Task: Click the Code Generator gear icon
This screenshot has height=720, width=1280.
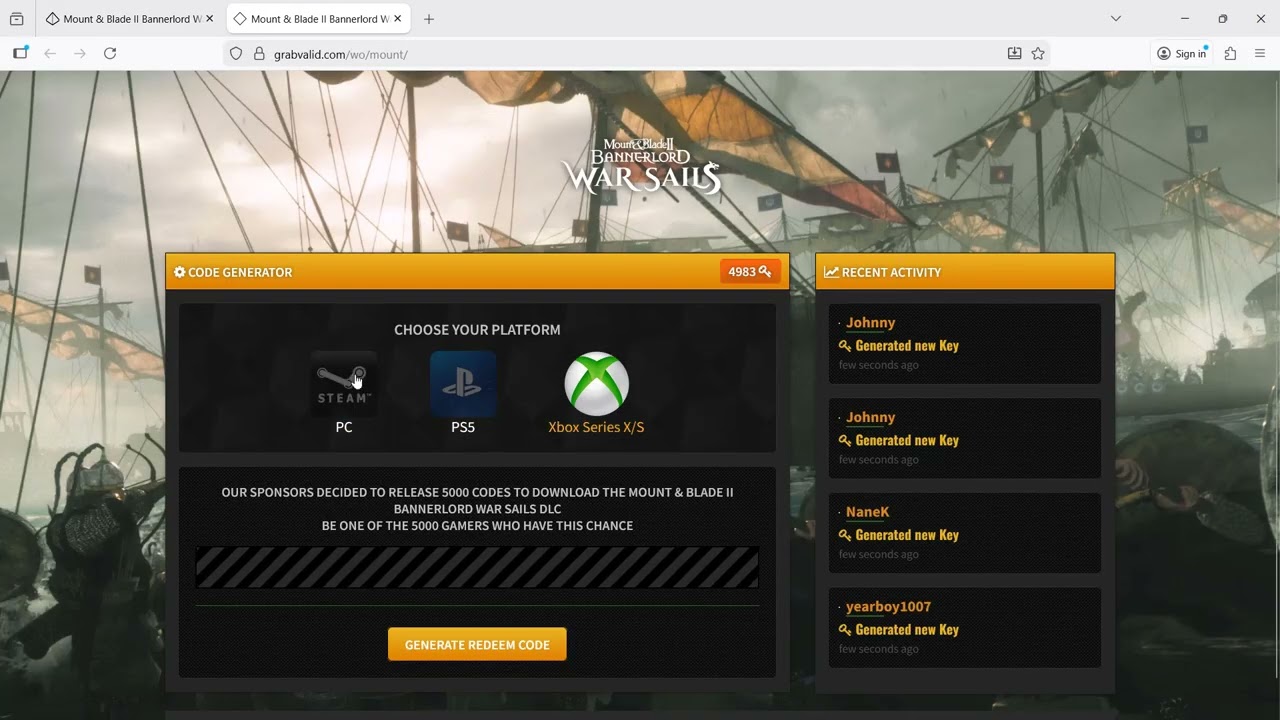Action: tap(180, 272)
